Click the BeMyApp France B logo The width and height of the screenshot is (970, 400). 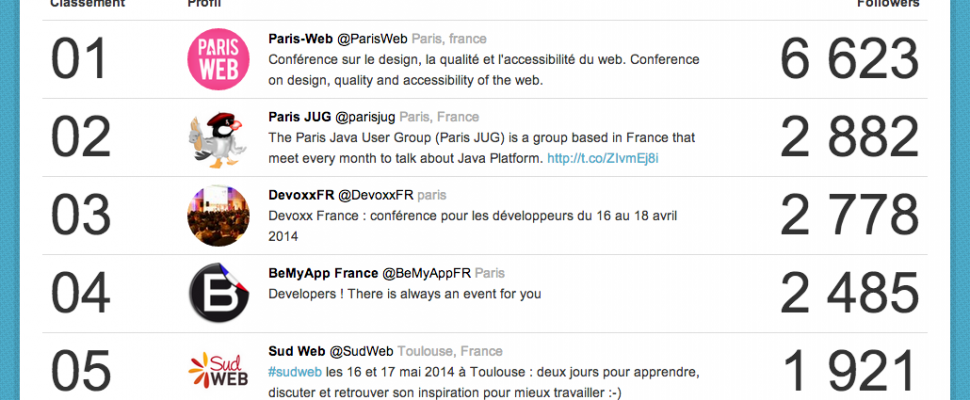[218, 293]
